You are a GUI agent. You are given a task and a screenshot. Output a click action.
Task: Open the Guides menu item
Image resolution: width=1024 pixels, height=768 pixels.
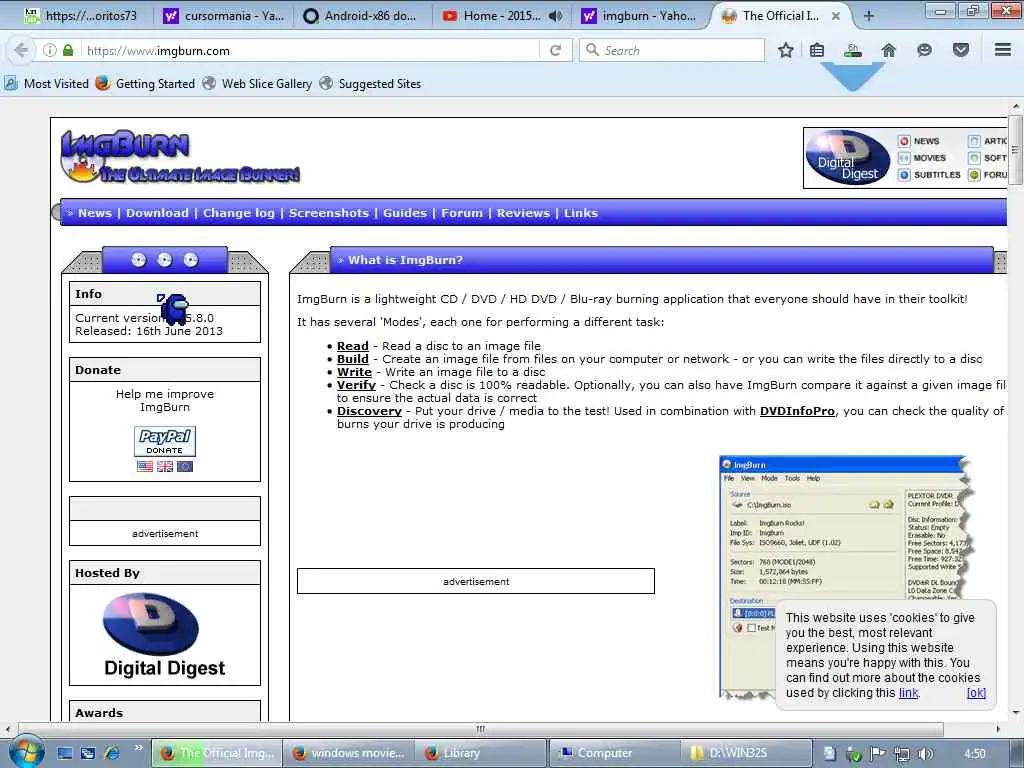405,213
